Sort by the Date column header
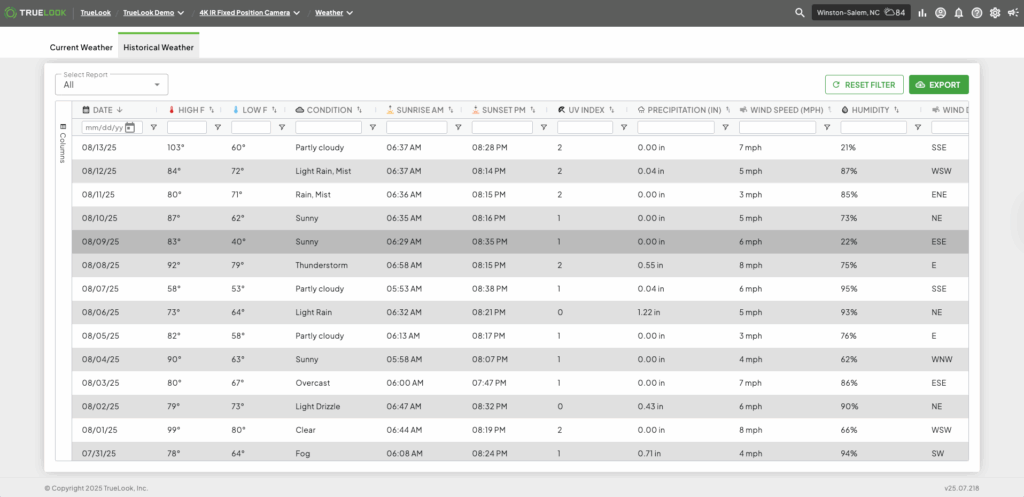The image size is (1024, 497). (103, 110)
